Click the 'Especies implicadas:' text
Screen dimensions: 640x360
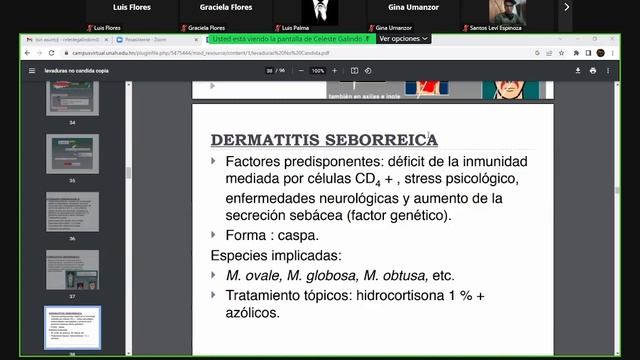(276, 256)
